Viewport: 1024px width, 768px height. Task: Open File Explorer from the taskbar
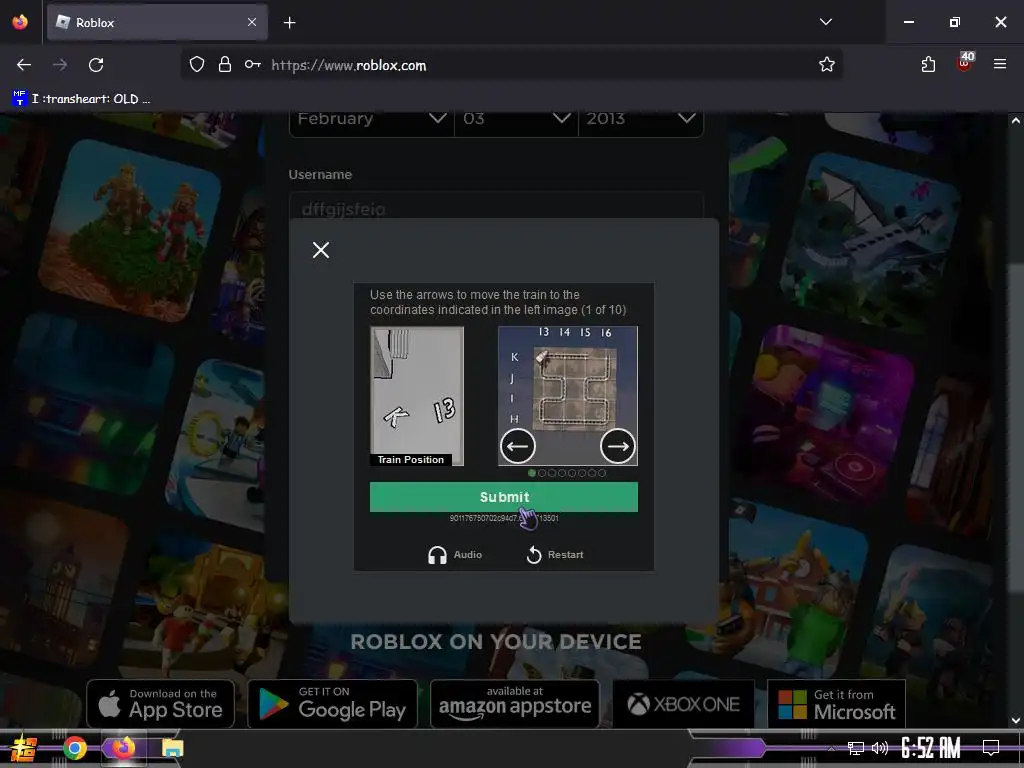(172, 748)
